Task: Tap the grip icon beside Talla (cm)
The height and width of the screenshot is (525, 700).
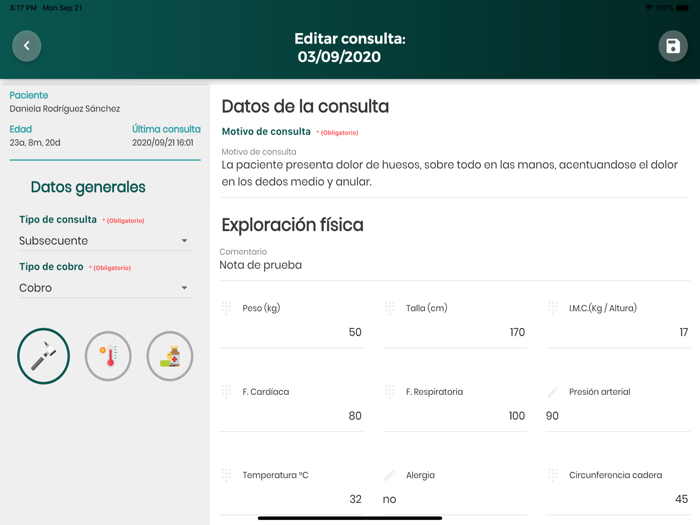Action: click(390, 308)
